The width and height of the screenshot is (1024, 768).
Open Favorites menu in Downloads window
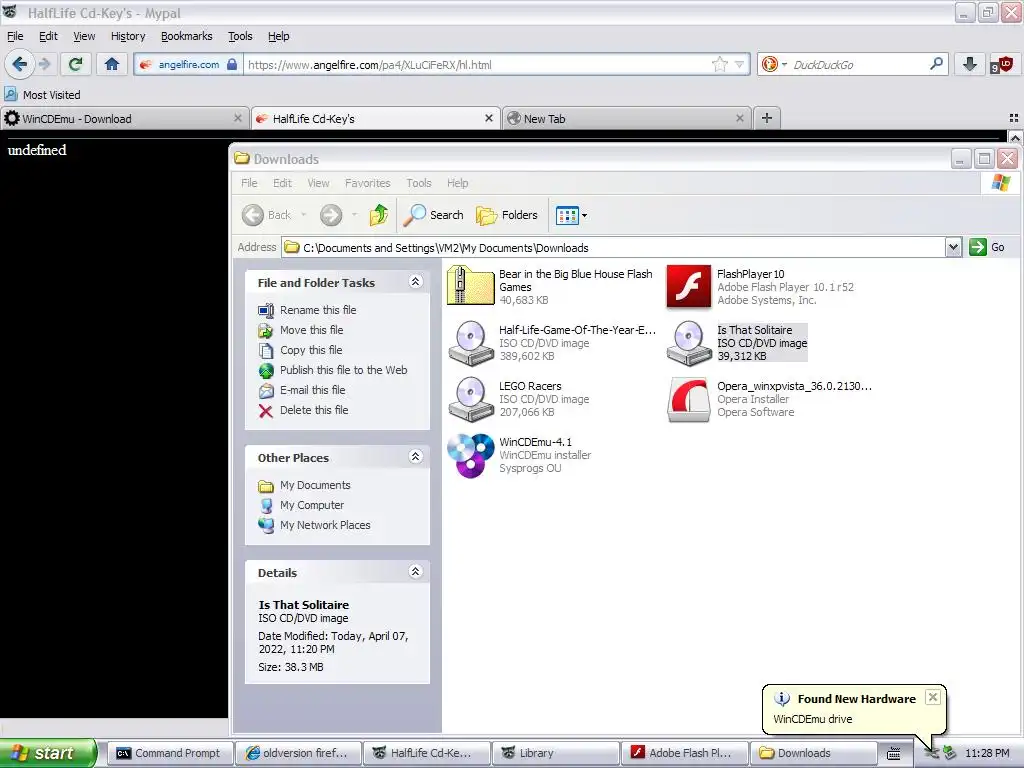click(367, 183)
